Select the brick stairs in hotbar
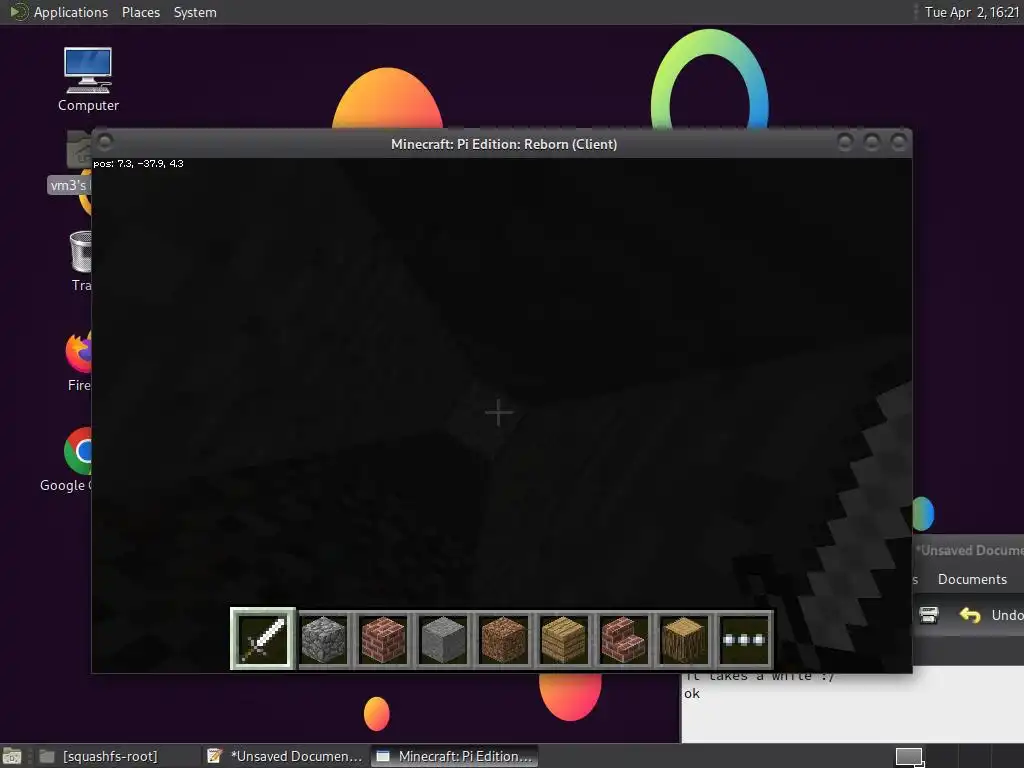This screenshot has width=1024, height=768. click(624, 639)
